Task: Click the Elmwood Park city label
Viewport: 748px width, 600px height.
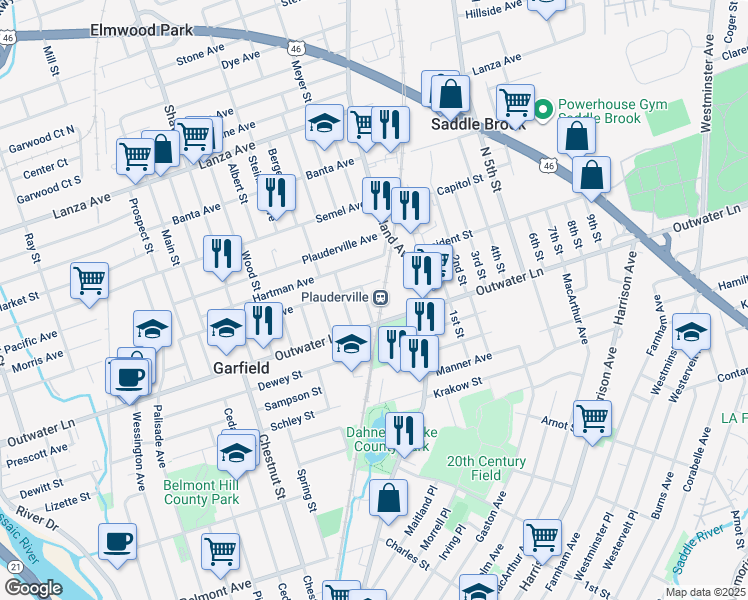Action: tap(141, 31)
